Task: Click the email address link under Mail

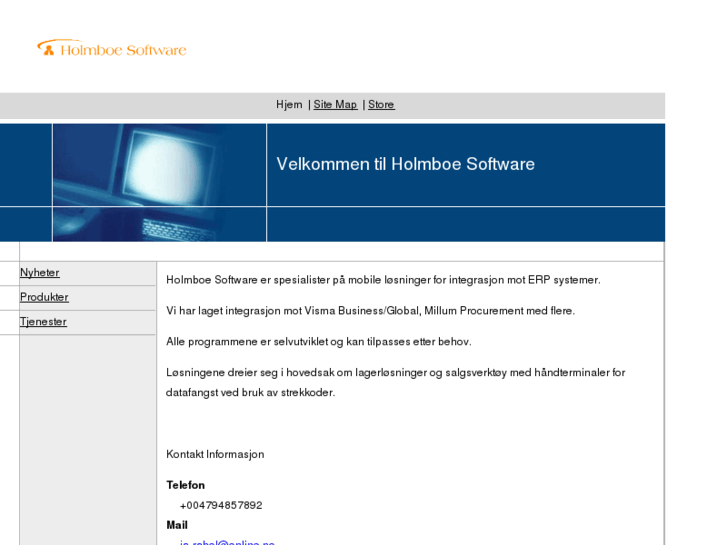Action: pyautogui.click(x=227, y=542)
